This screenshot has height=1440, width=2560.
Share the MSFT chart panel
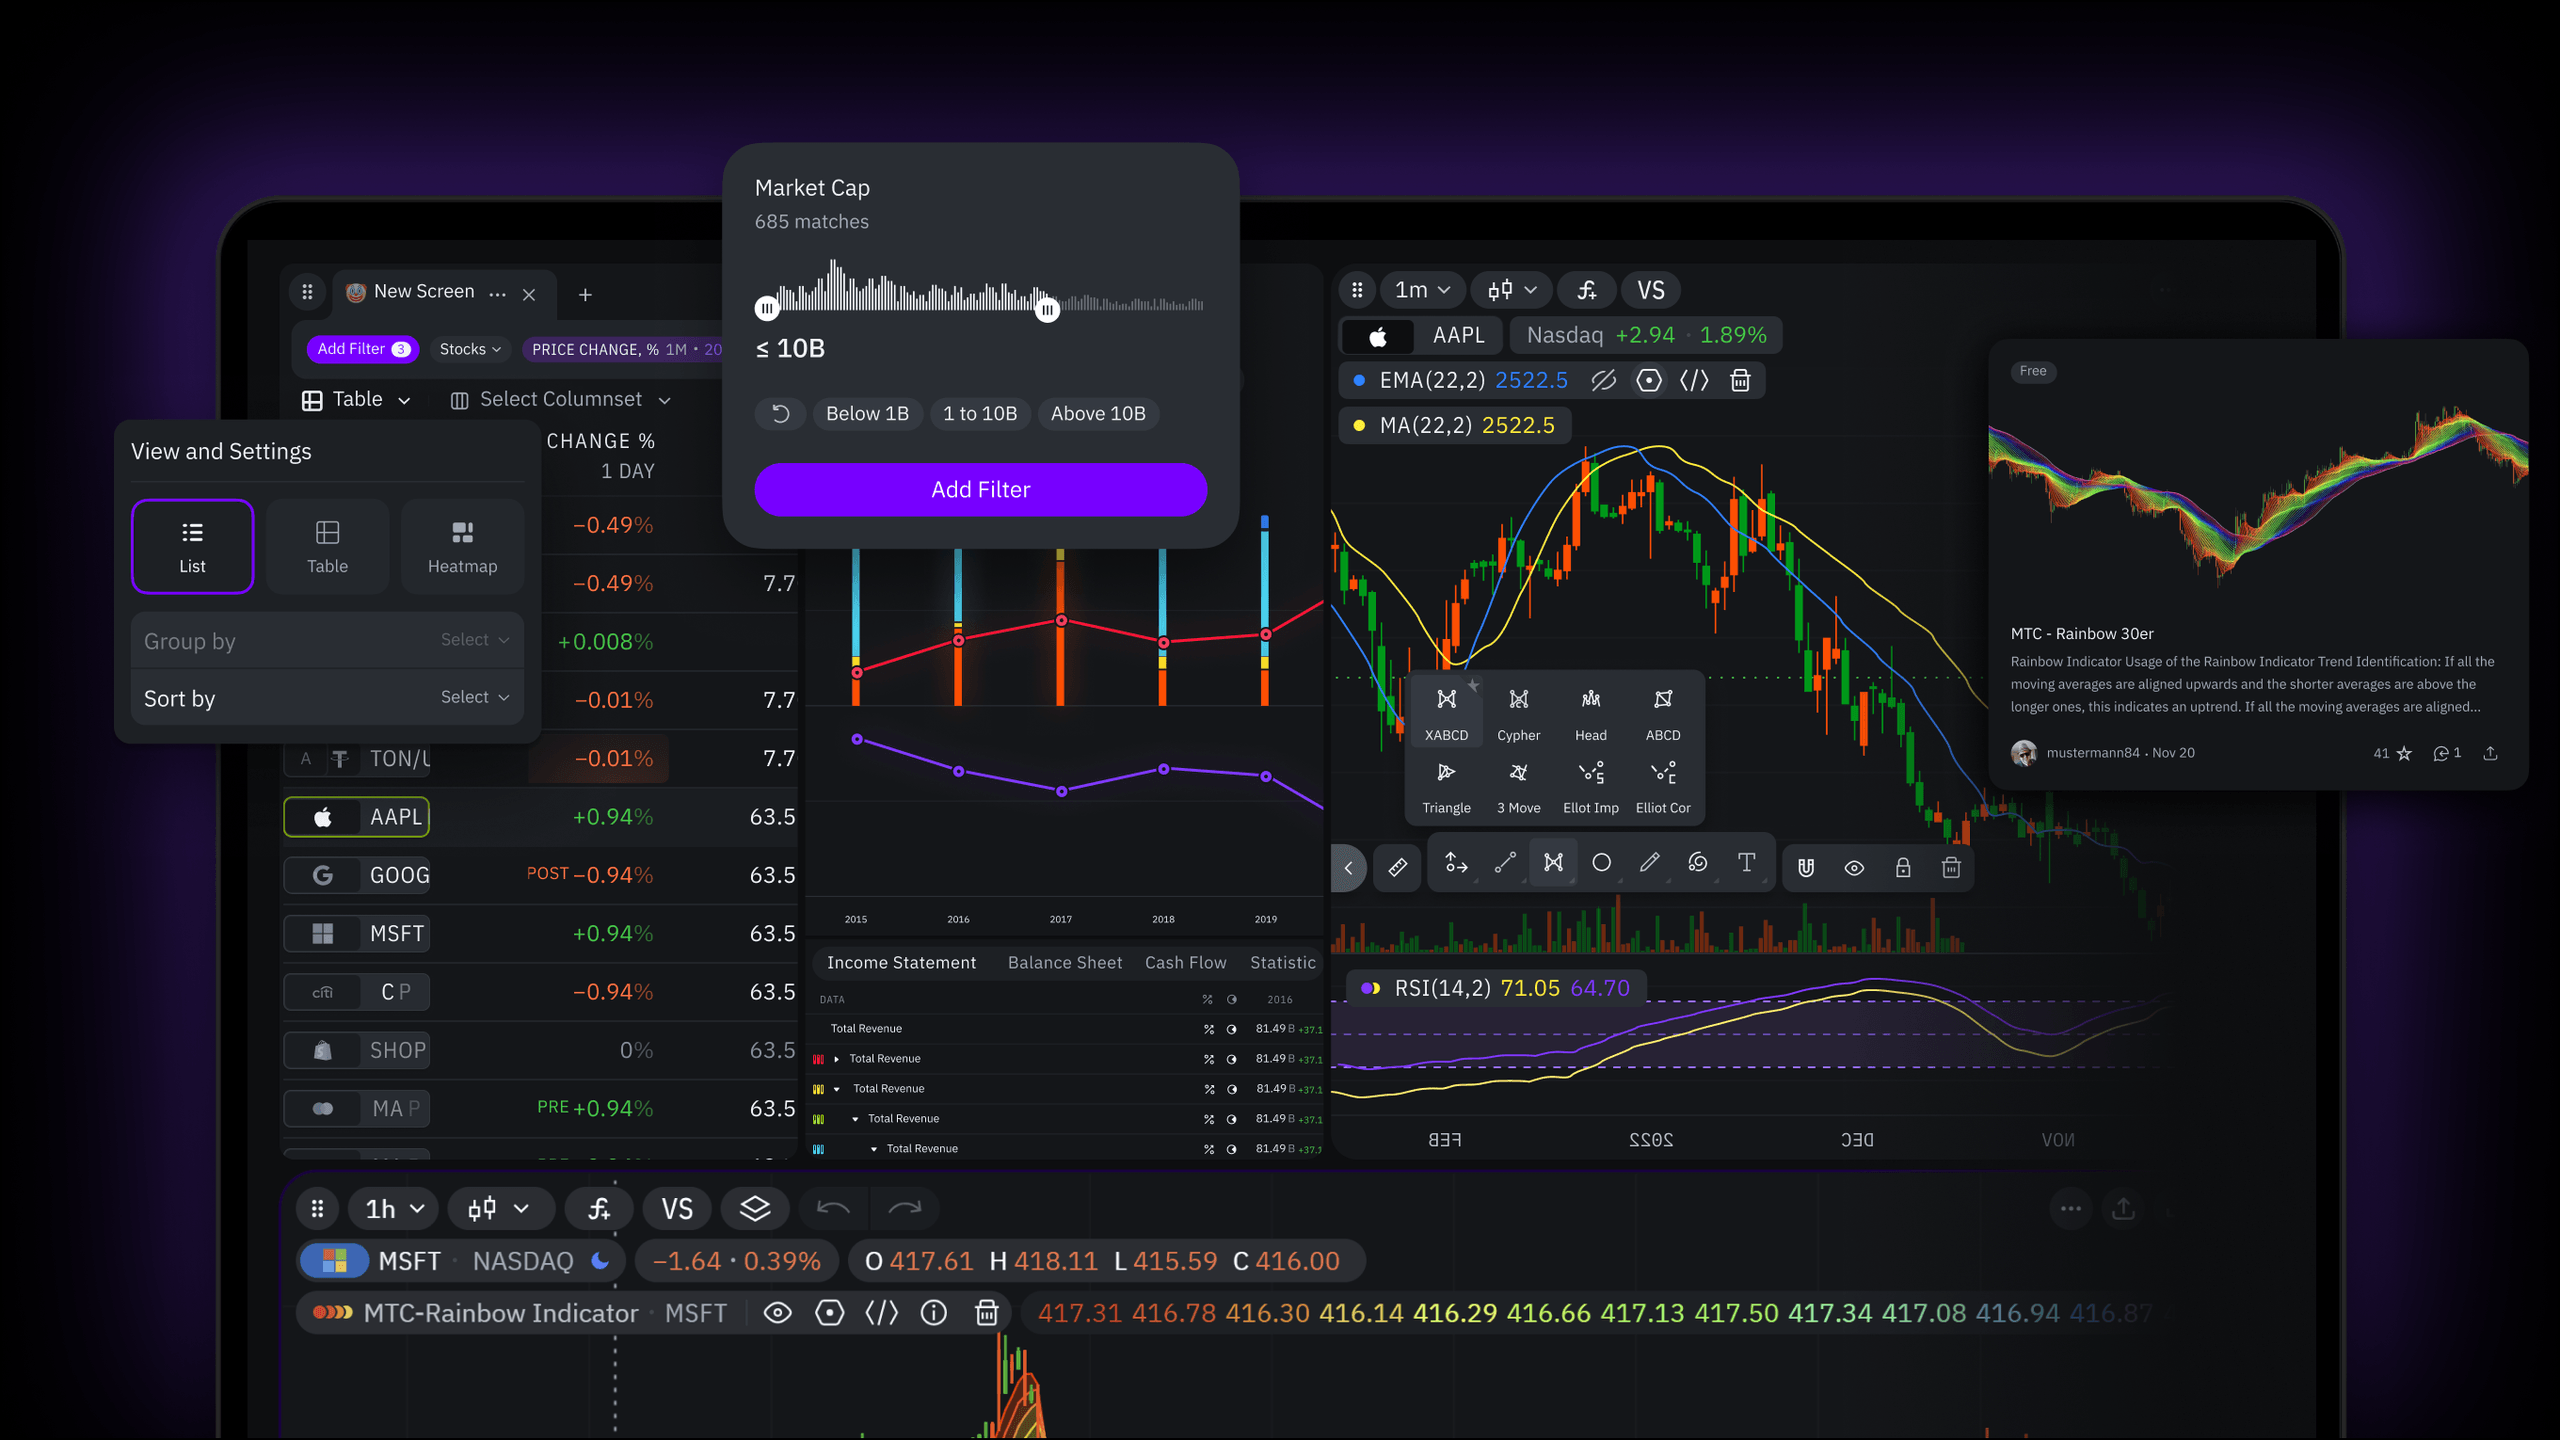[2123, 1208]
